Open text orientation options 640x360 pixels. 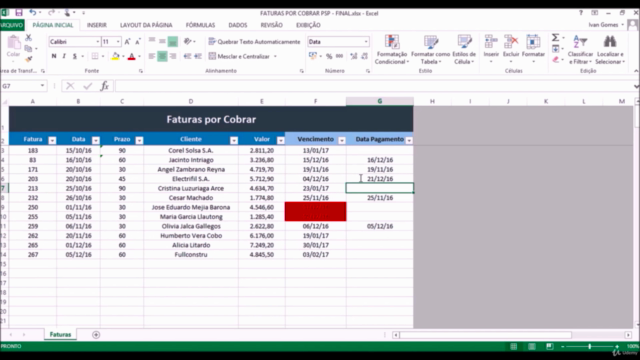(x=188, y=41)
